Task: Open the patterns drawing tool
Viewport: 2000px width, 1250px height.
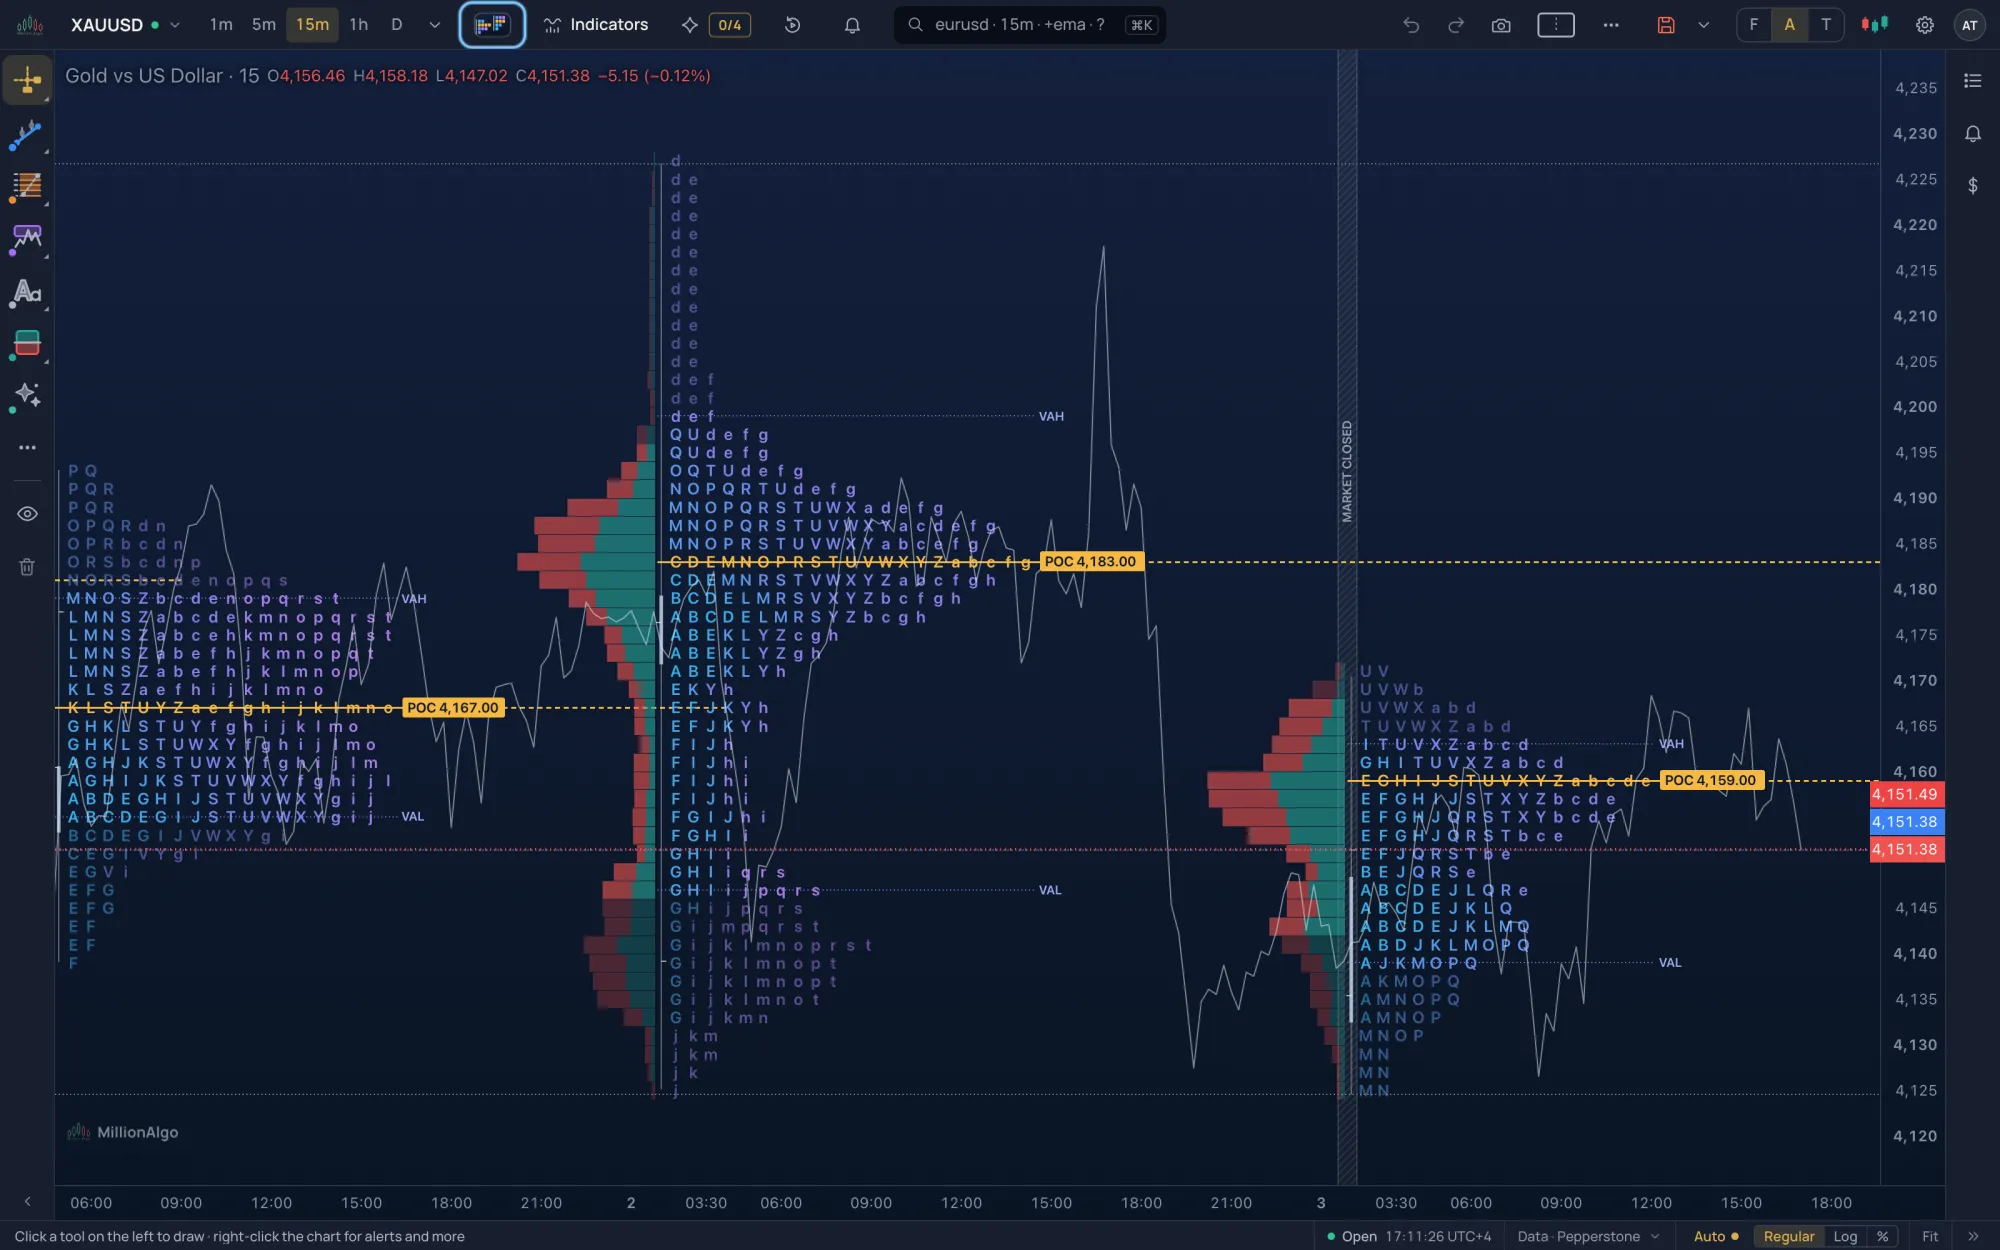Action: [x=27, y=238]
